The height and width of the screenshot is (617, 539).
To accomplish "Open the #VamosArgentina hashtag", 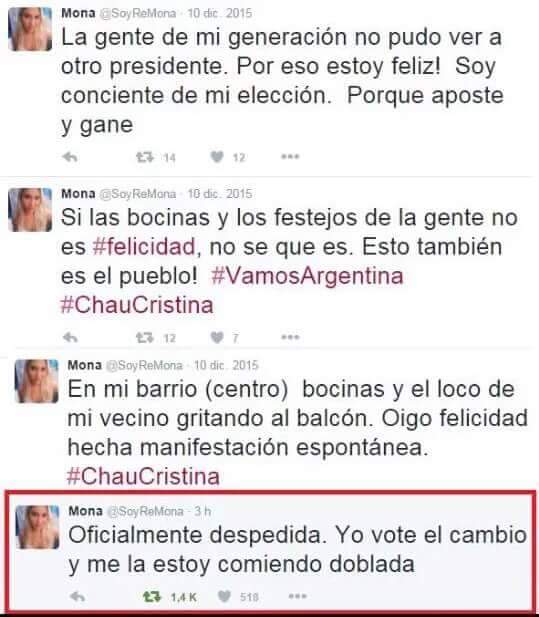I will (307, 276).
